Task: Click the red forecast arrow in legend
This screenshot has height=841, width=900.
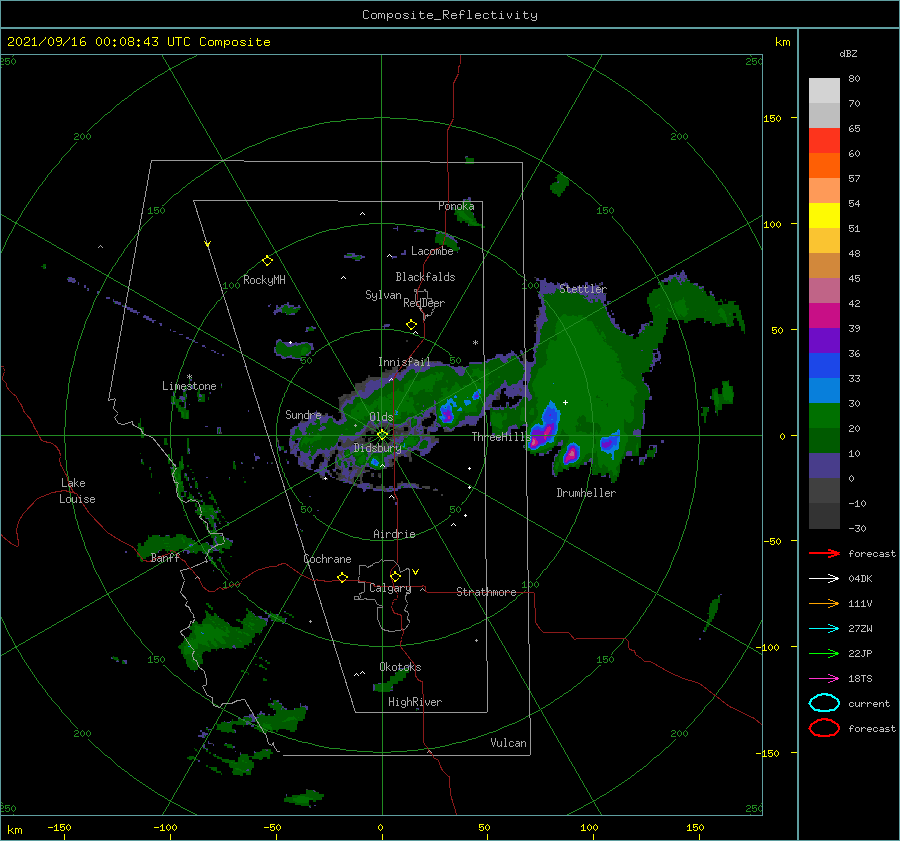Action: pyautogui.click(x=824, y=553)
